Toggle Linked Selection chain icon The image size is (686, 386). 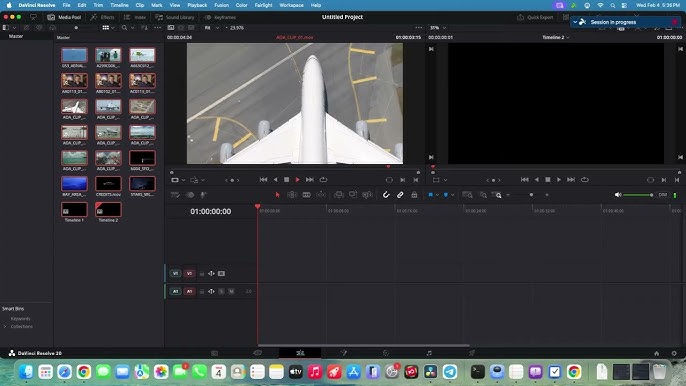coord(400,195)
